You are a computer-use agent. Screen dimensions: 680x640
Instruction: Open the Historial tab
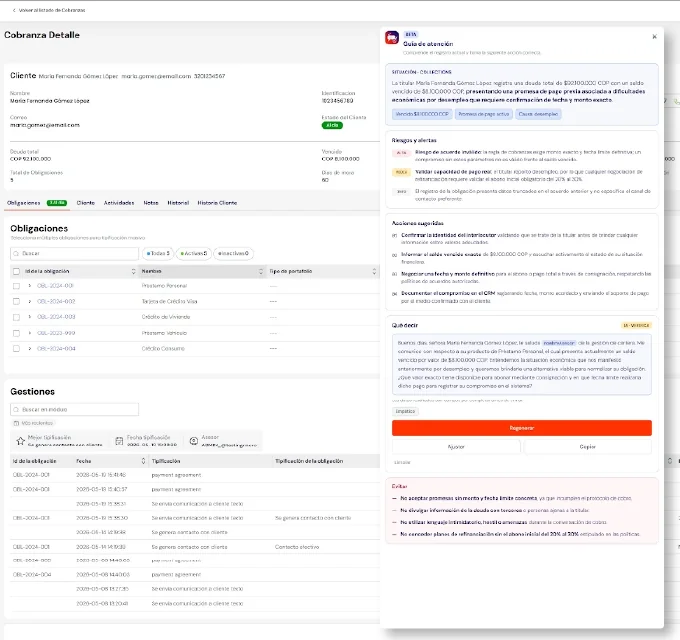coord(178,203)
